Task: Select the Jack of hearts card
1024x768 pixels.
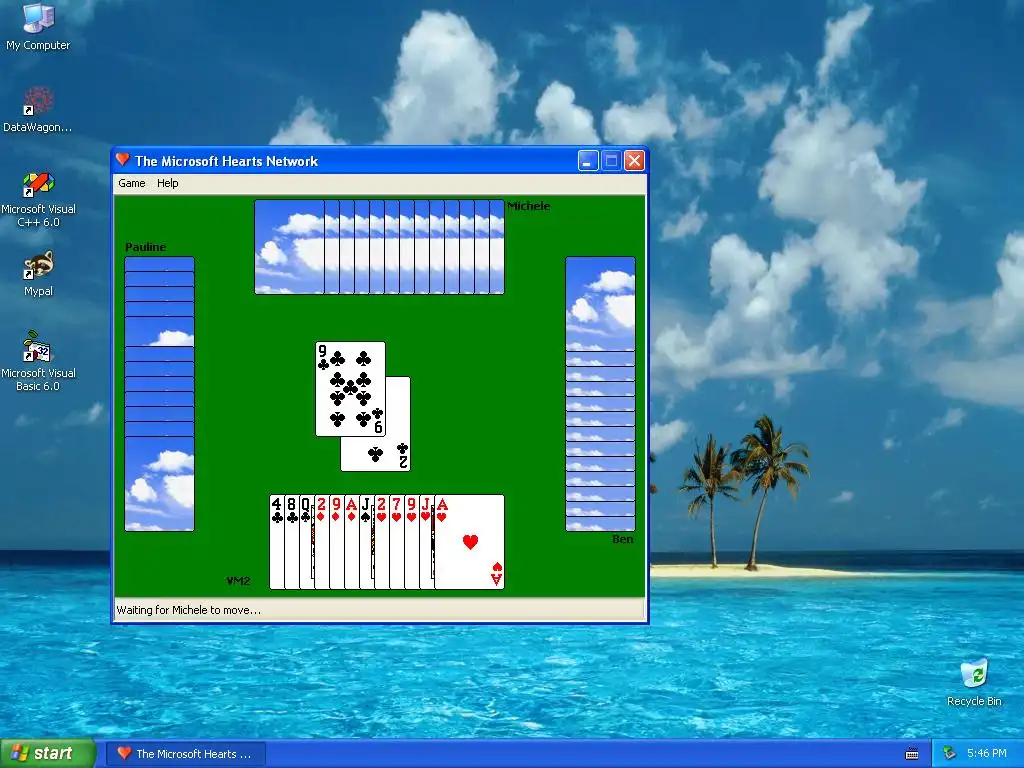Action: click(x=427, y=542)
